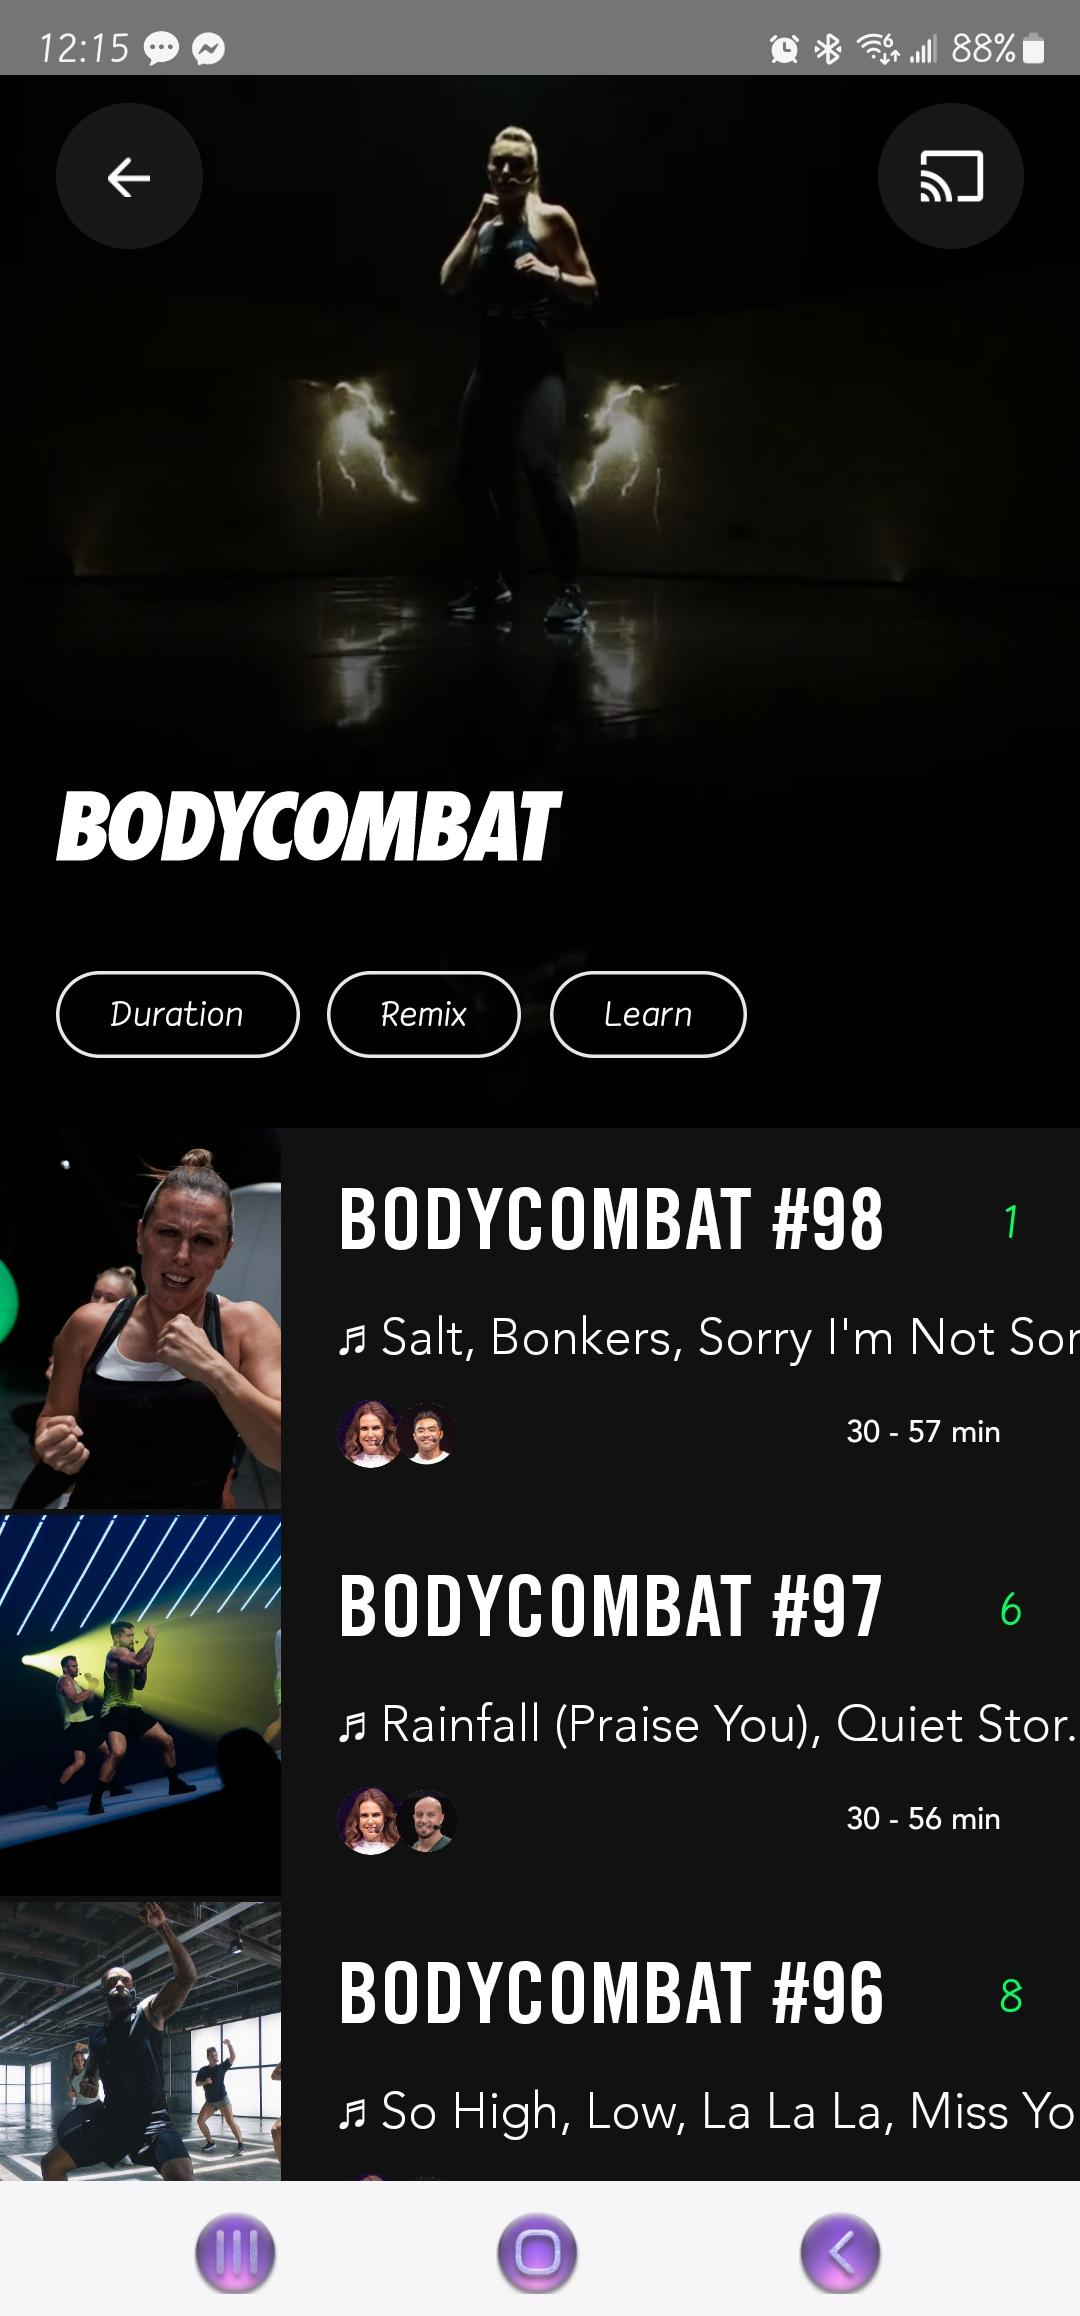Select the Remix filter chip
This screenshot has width=1080, height=2316.
tap(424, 1014)
